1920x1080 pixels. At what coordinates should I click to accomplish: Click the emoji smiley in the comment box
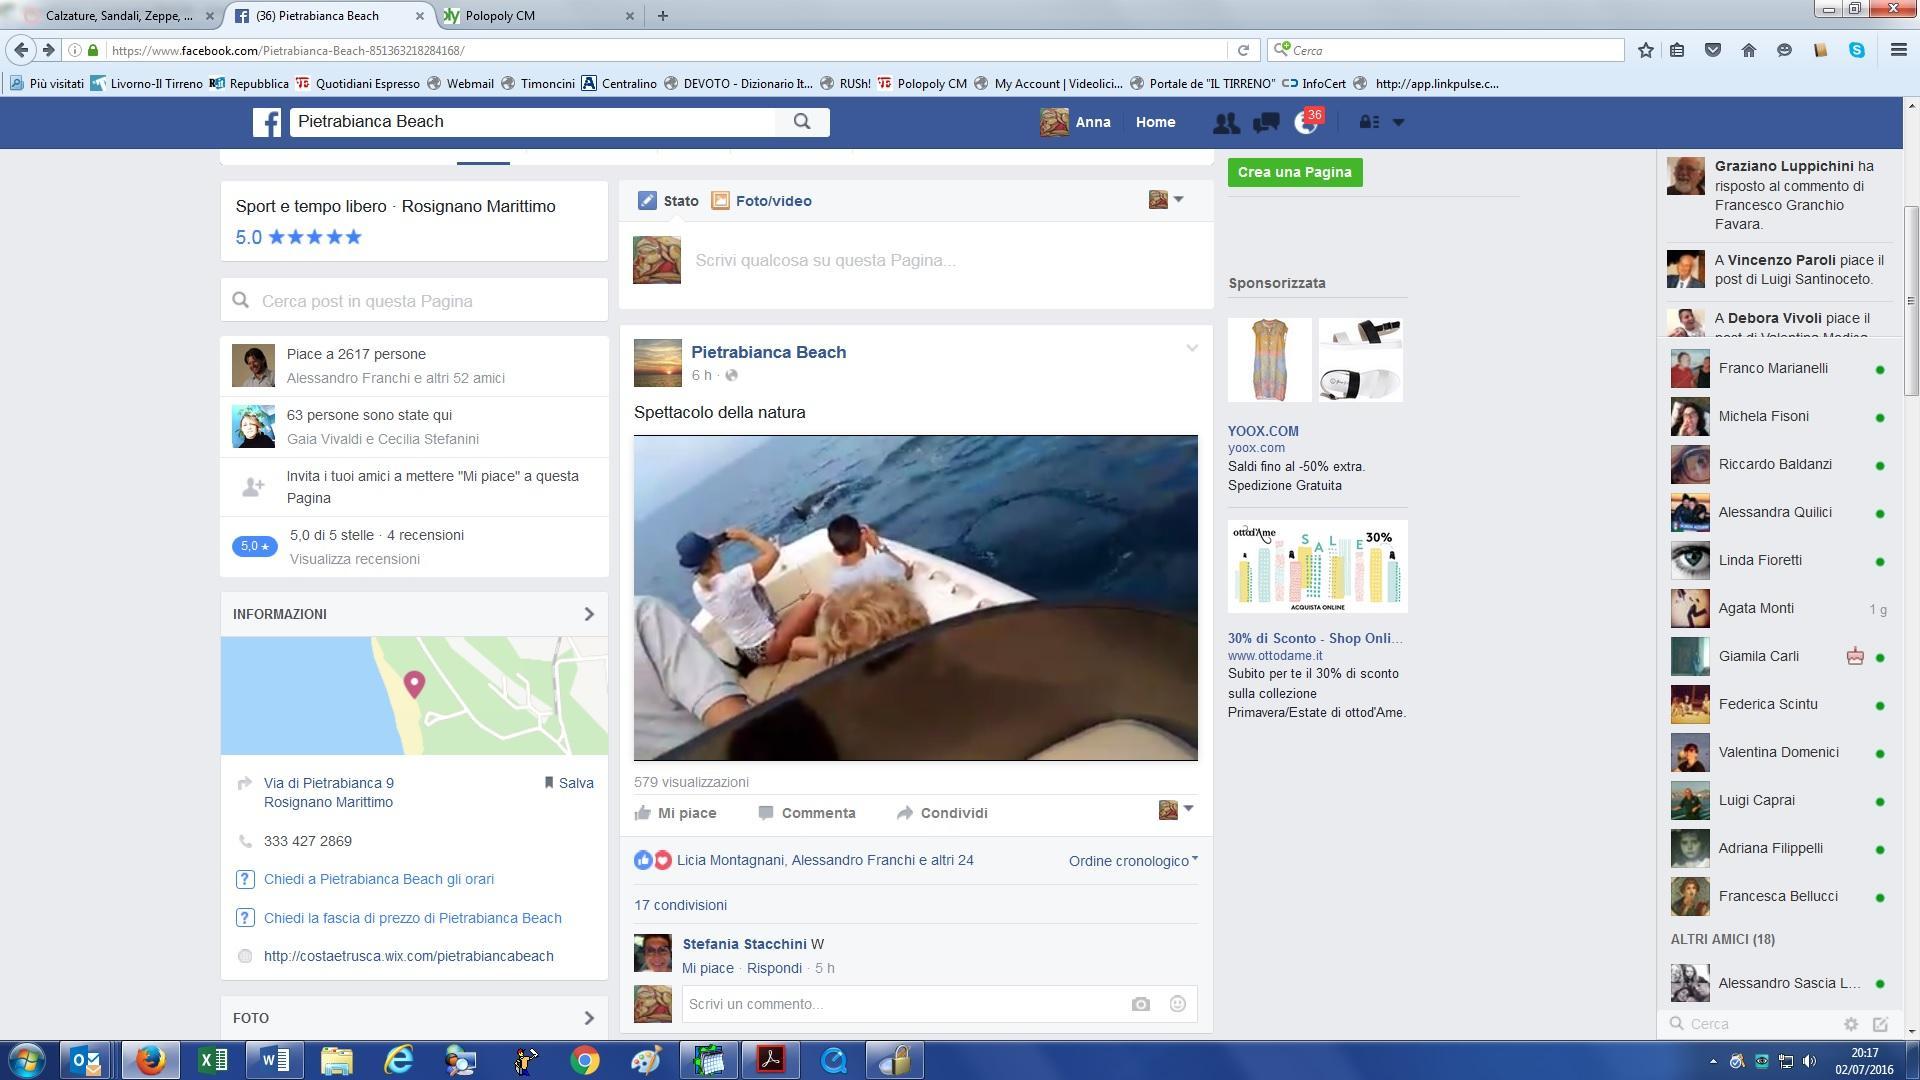tap(1177, 1004)
